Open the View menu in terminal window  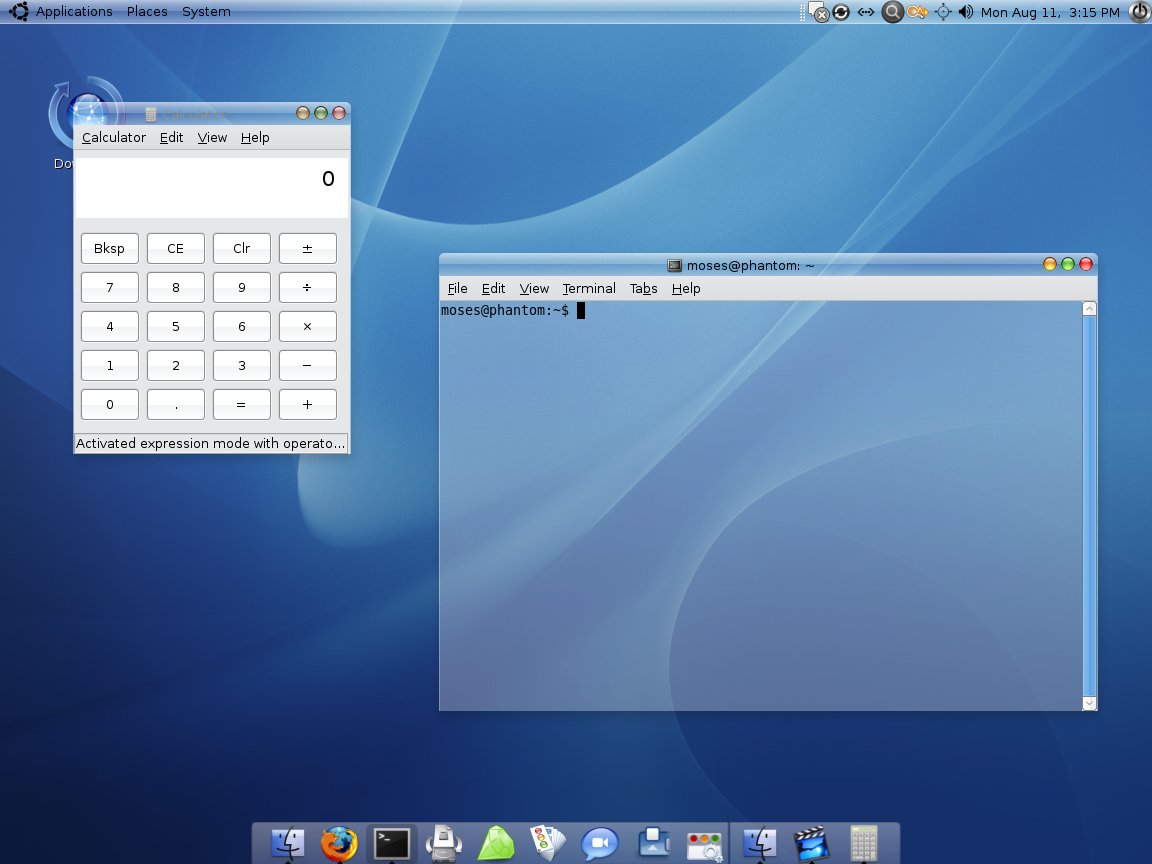pyautogui.click(x=534, y=289)
